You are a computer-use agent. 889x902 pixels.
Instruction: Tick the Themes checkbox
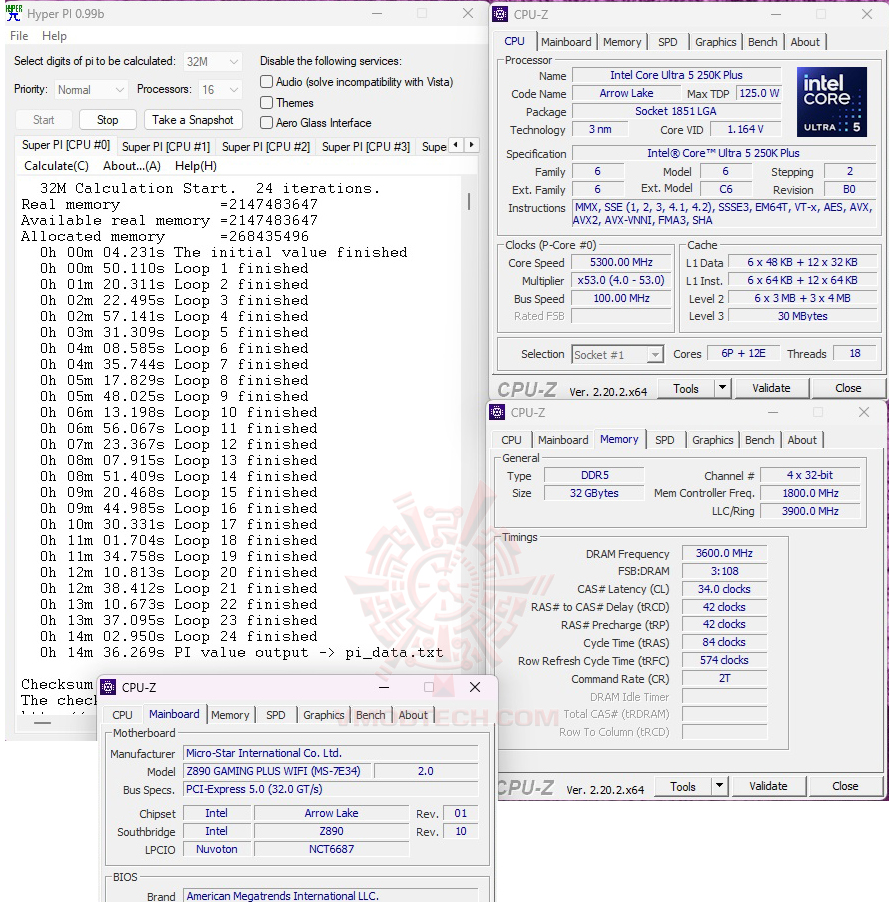click(266, 102)
